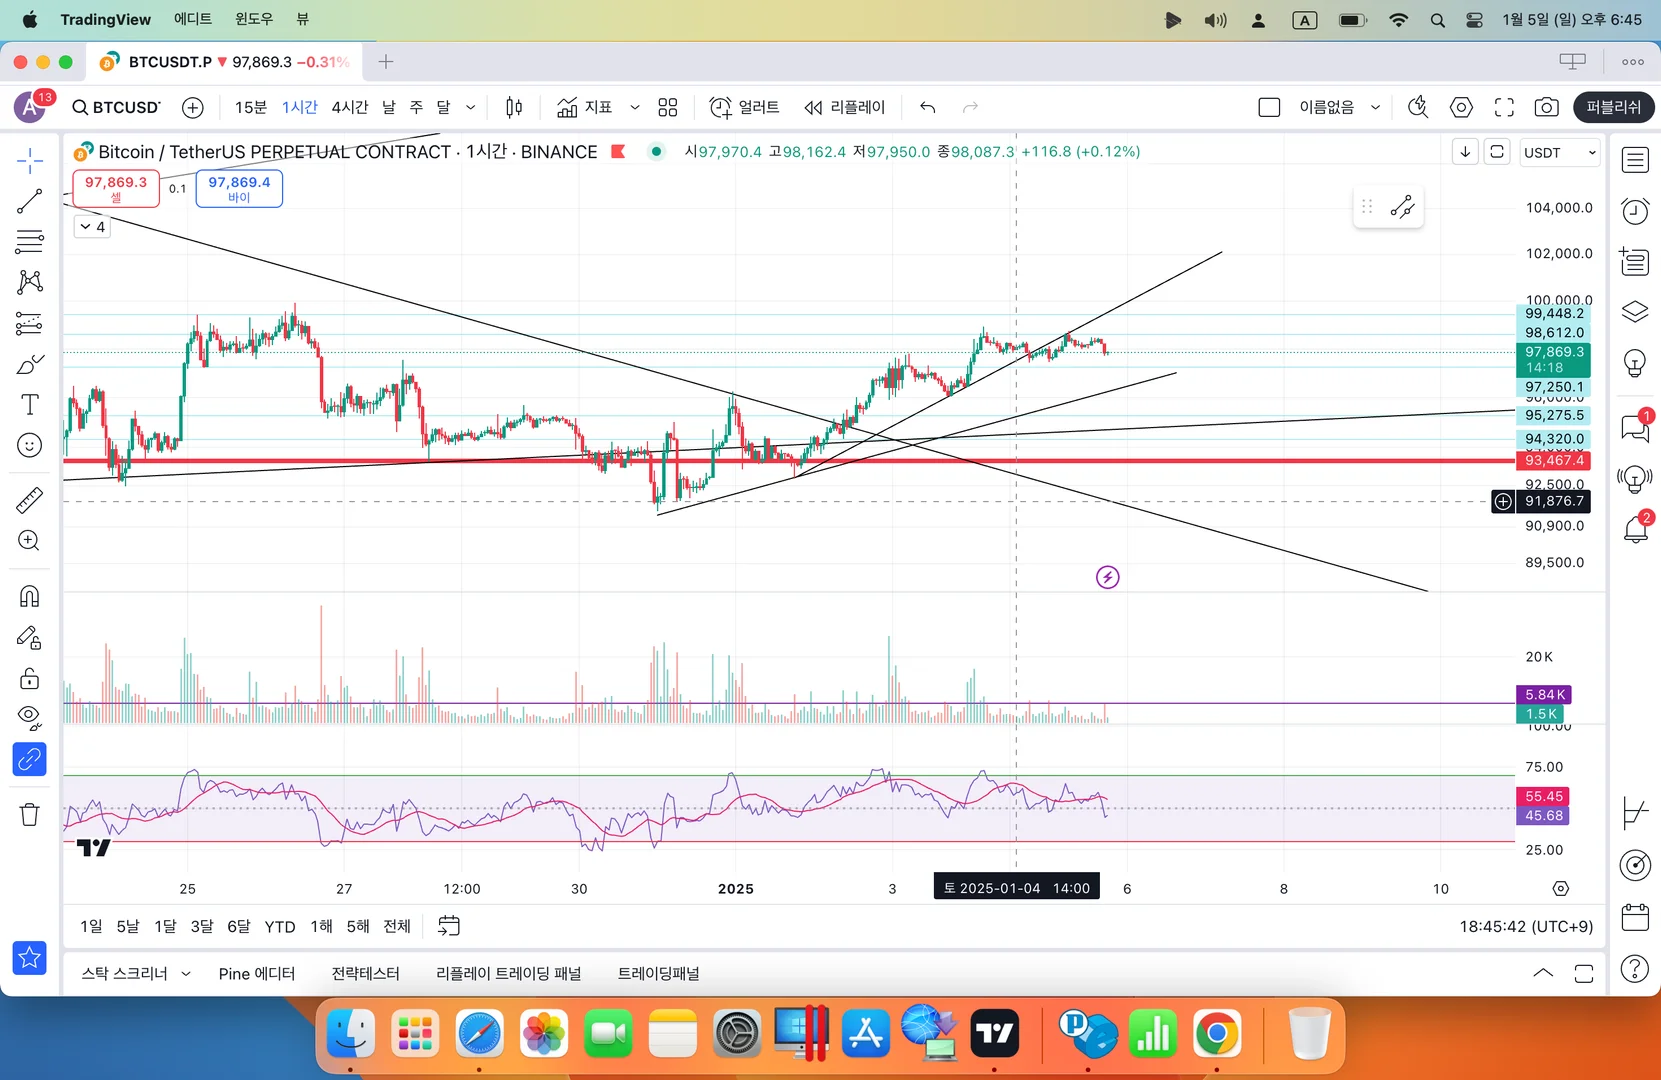Remove drawings with trash icon
Viewport: 1661px width, 1080px height.
click(30, 815)
